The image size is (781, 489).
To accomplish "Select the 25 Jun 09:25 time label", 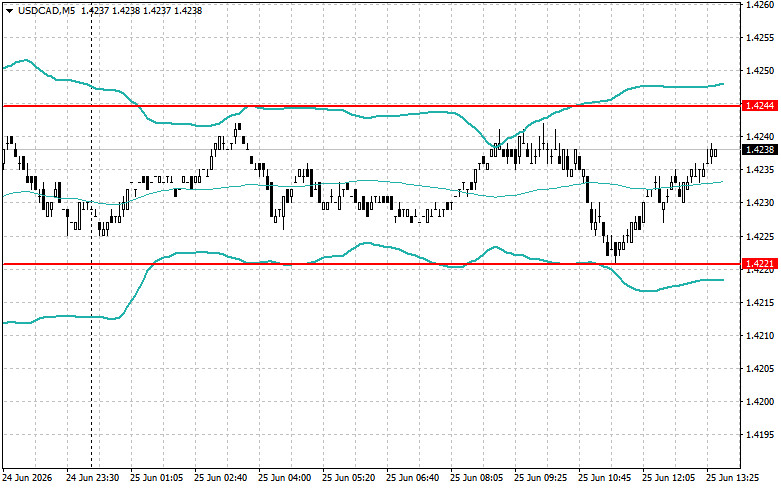I will [540, 478].
